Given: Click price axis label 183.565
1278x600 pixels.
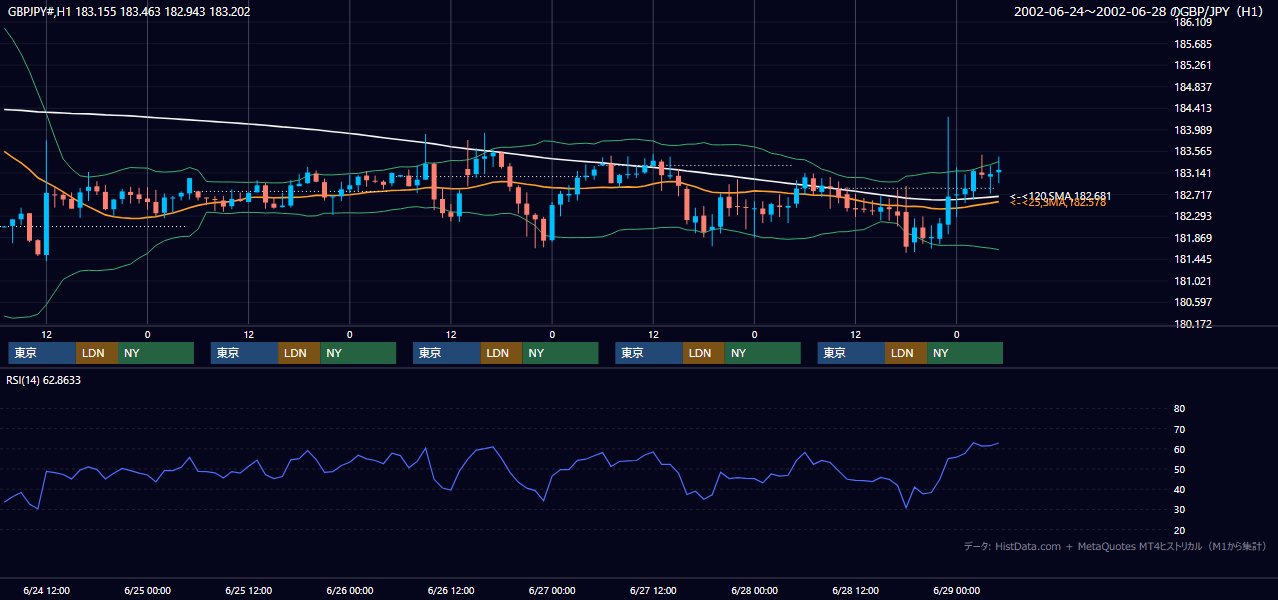Looking at the screenshot, I should (1193, 151).
